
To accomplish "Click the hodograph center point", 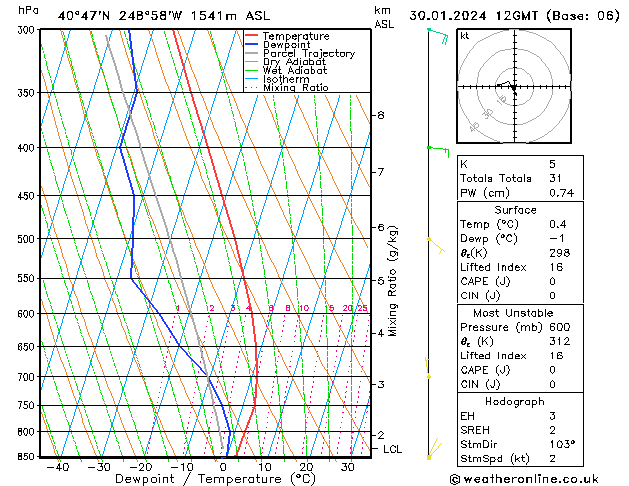I will pyautogui.click(x=513, y=87).
